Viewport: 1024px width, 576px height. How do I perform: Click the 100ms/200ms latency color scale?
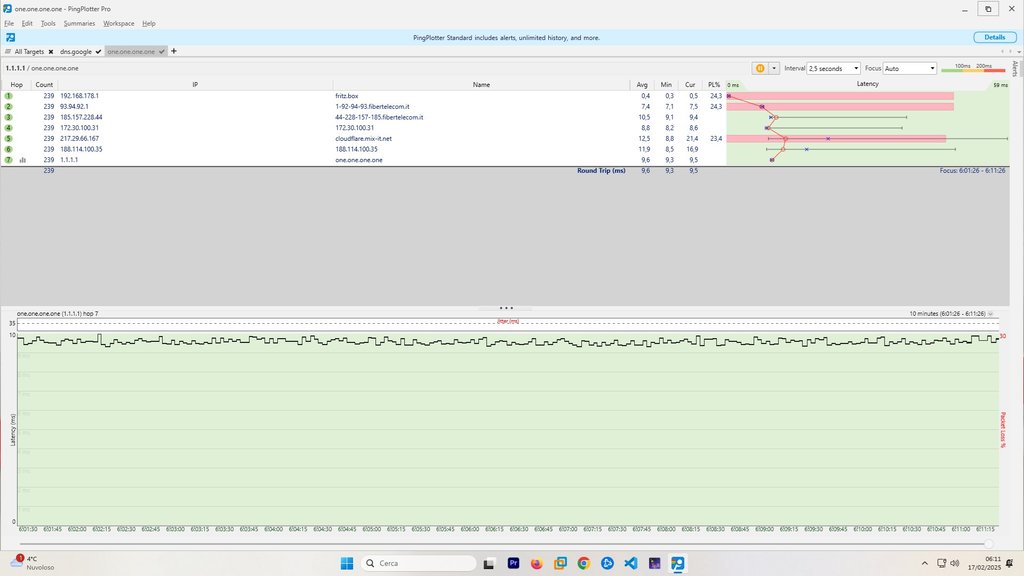[x=973, y=68]
